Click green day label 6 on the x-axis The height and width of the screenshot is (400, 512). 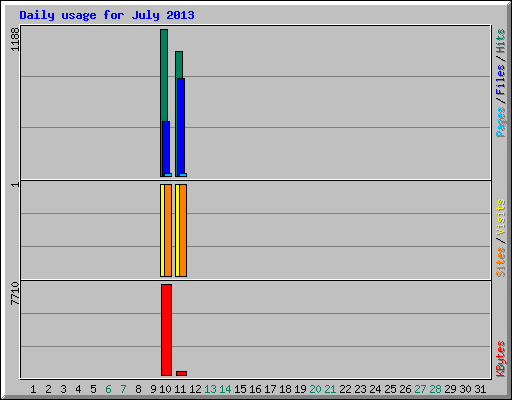pos(108,389)
